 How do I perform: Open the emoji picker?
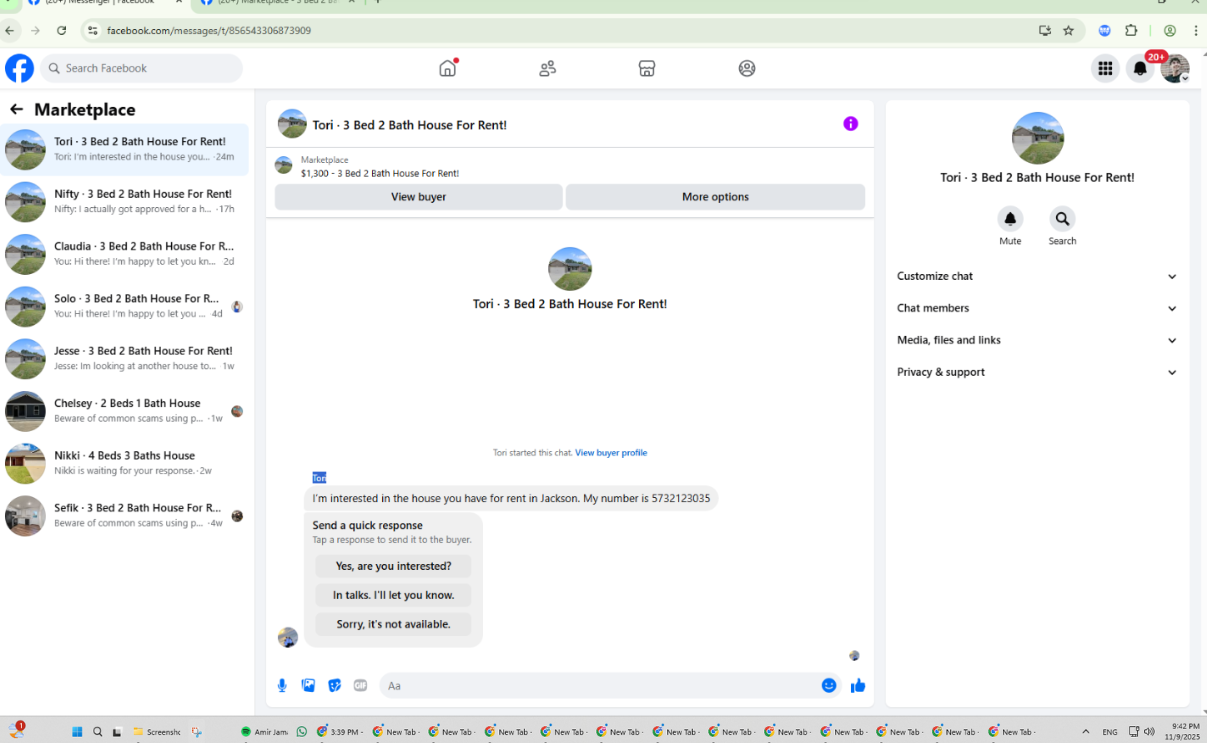point(829,685)
